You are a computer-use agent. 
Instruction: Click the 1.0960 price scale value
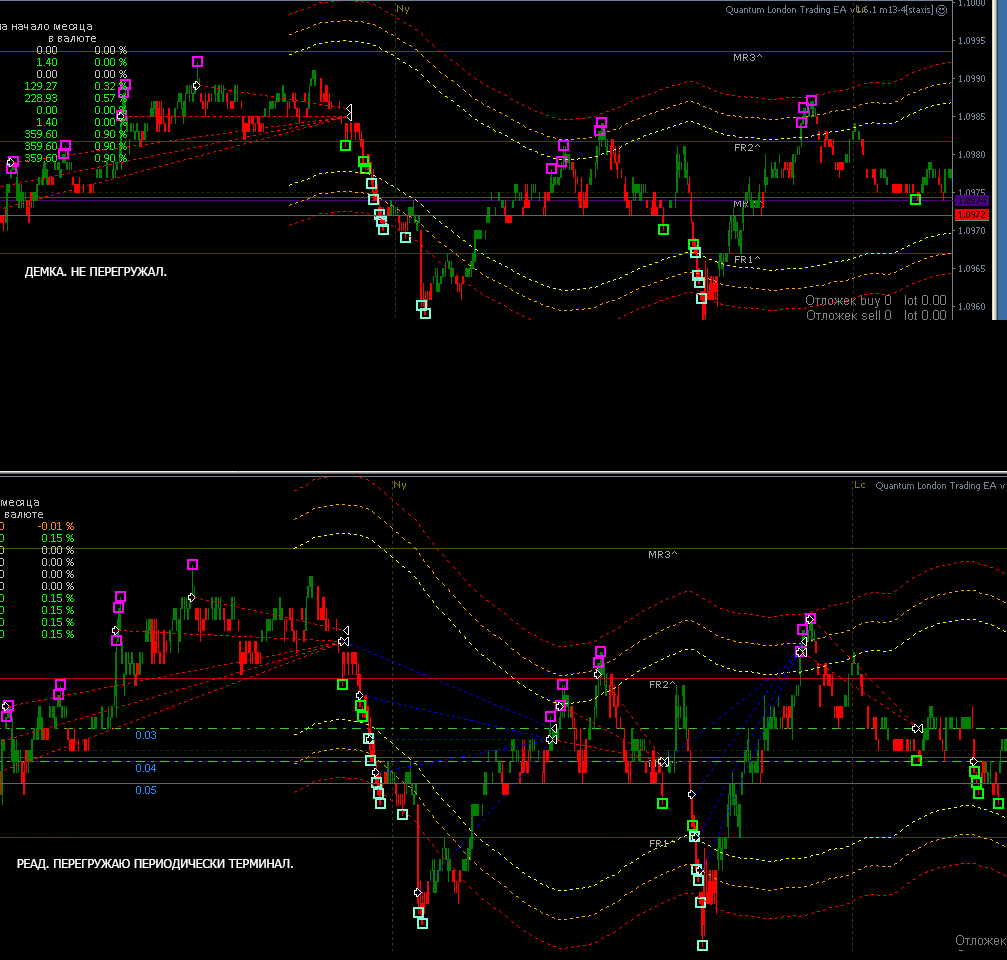point(971,306)
